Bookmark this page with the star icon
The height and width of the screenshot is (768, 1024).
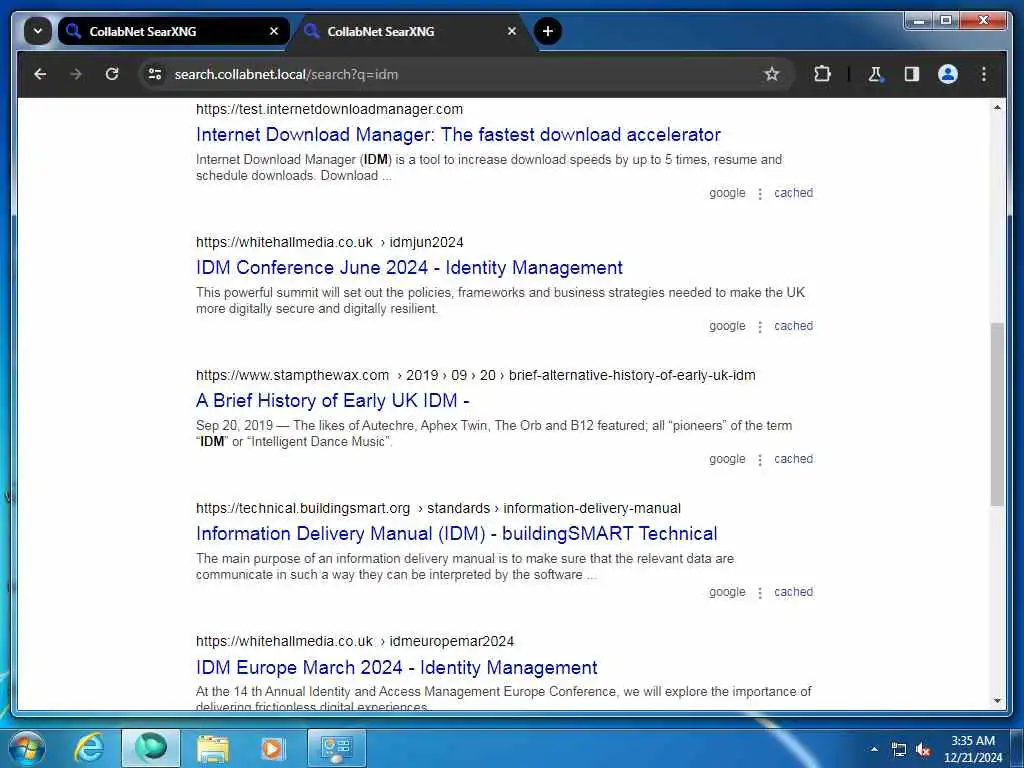coord(771,74)
